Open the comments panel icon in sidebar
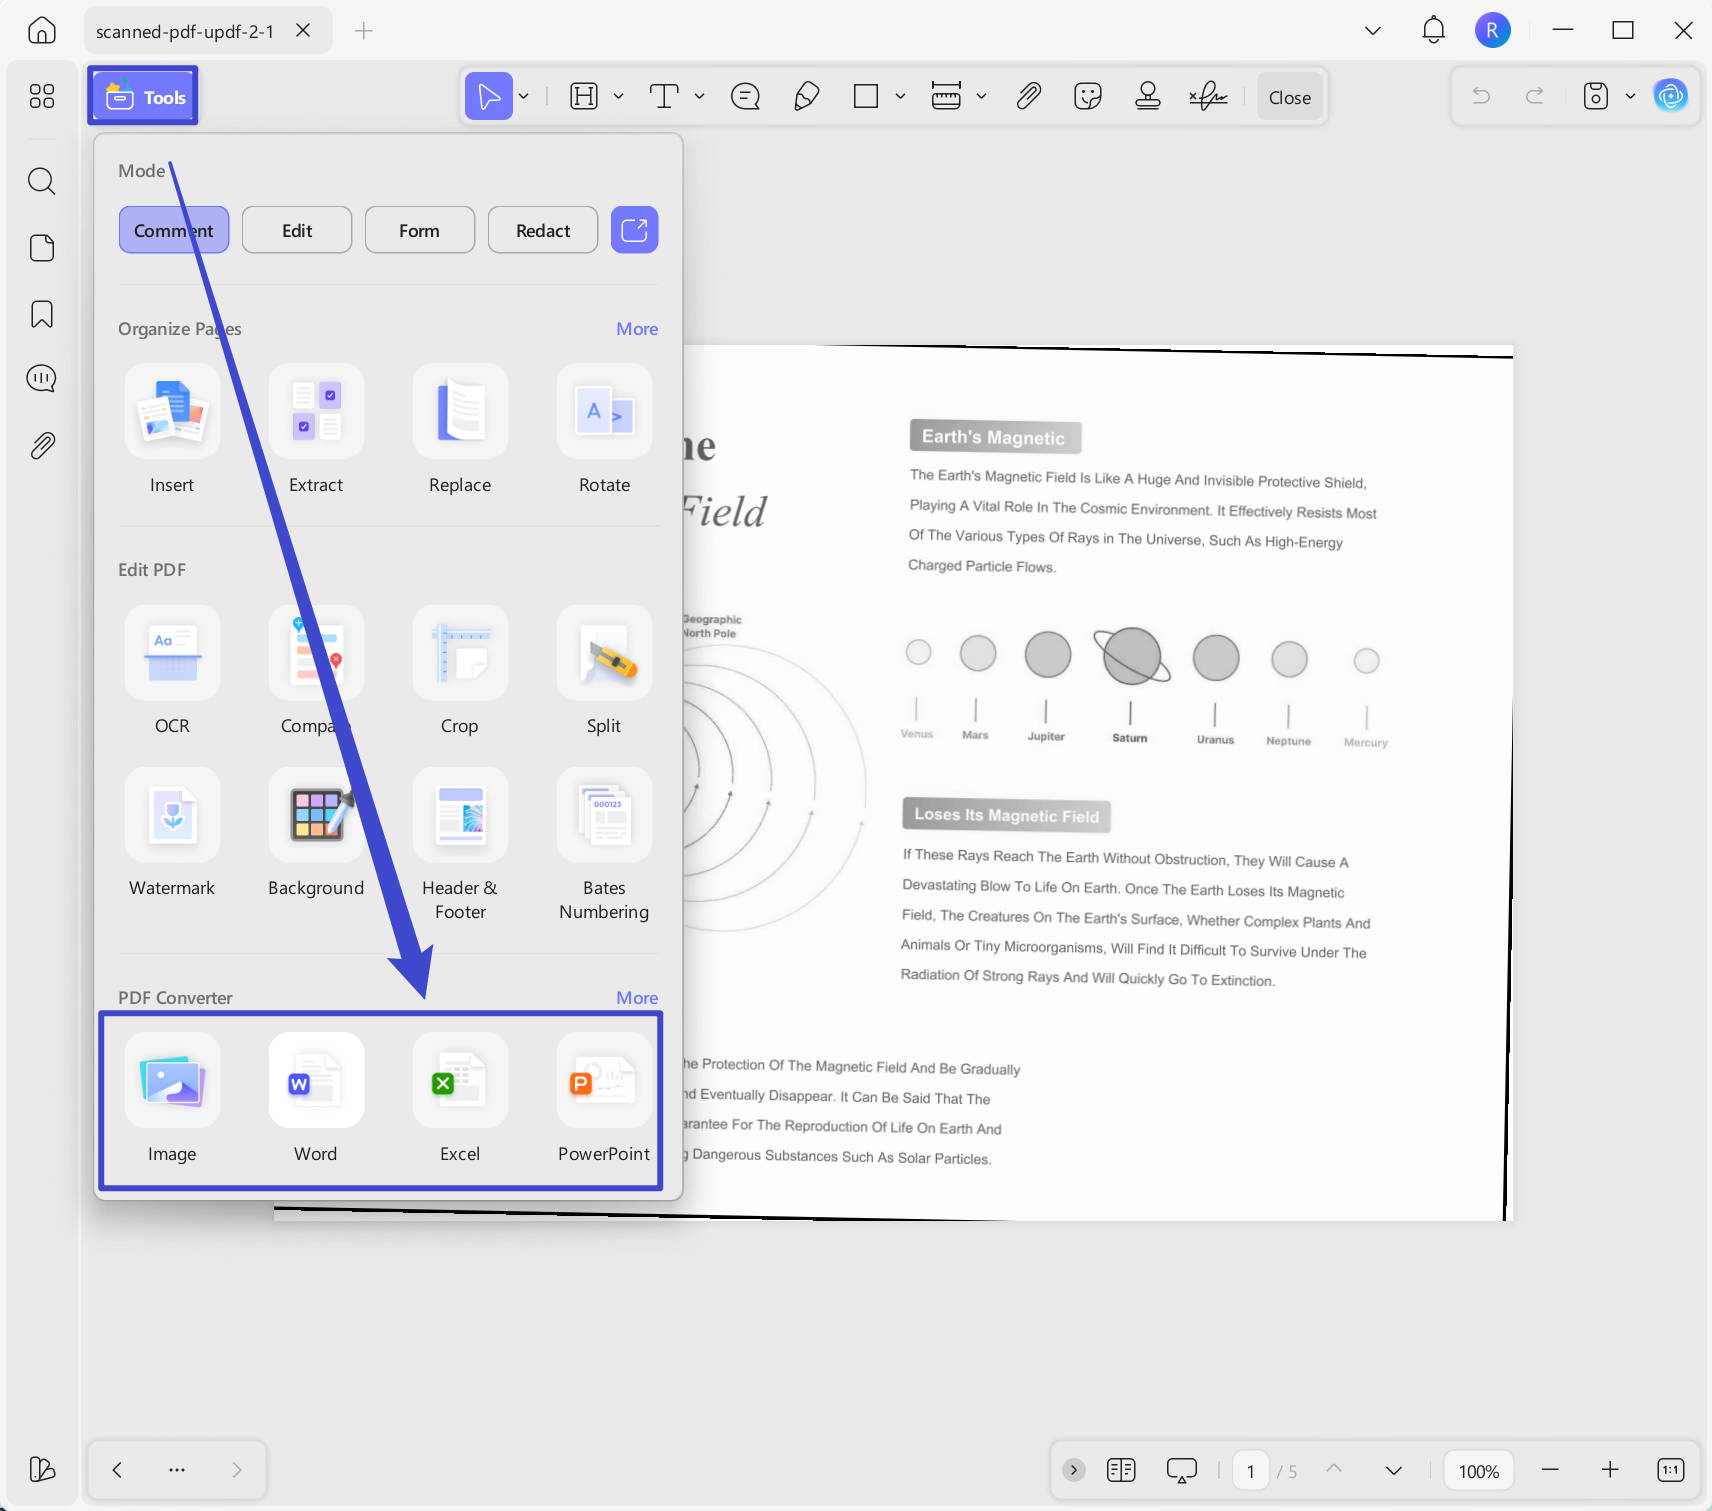Viewport: 1712px width, 1511px height. [42, 379]
